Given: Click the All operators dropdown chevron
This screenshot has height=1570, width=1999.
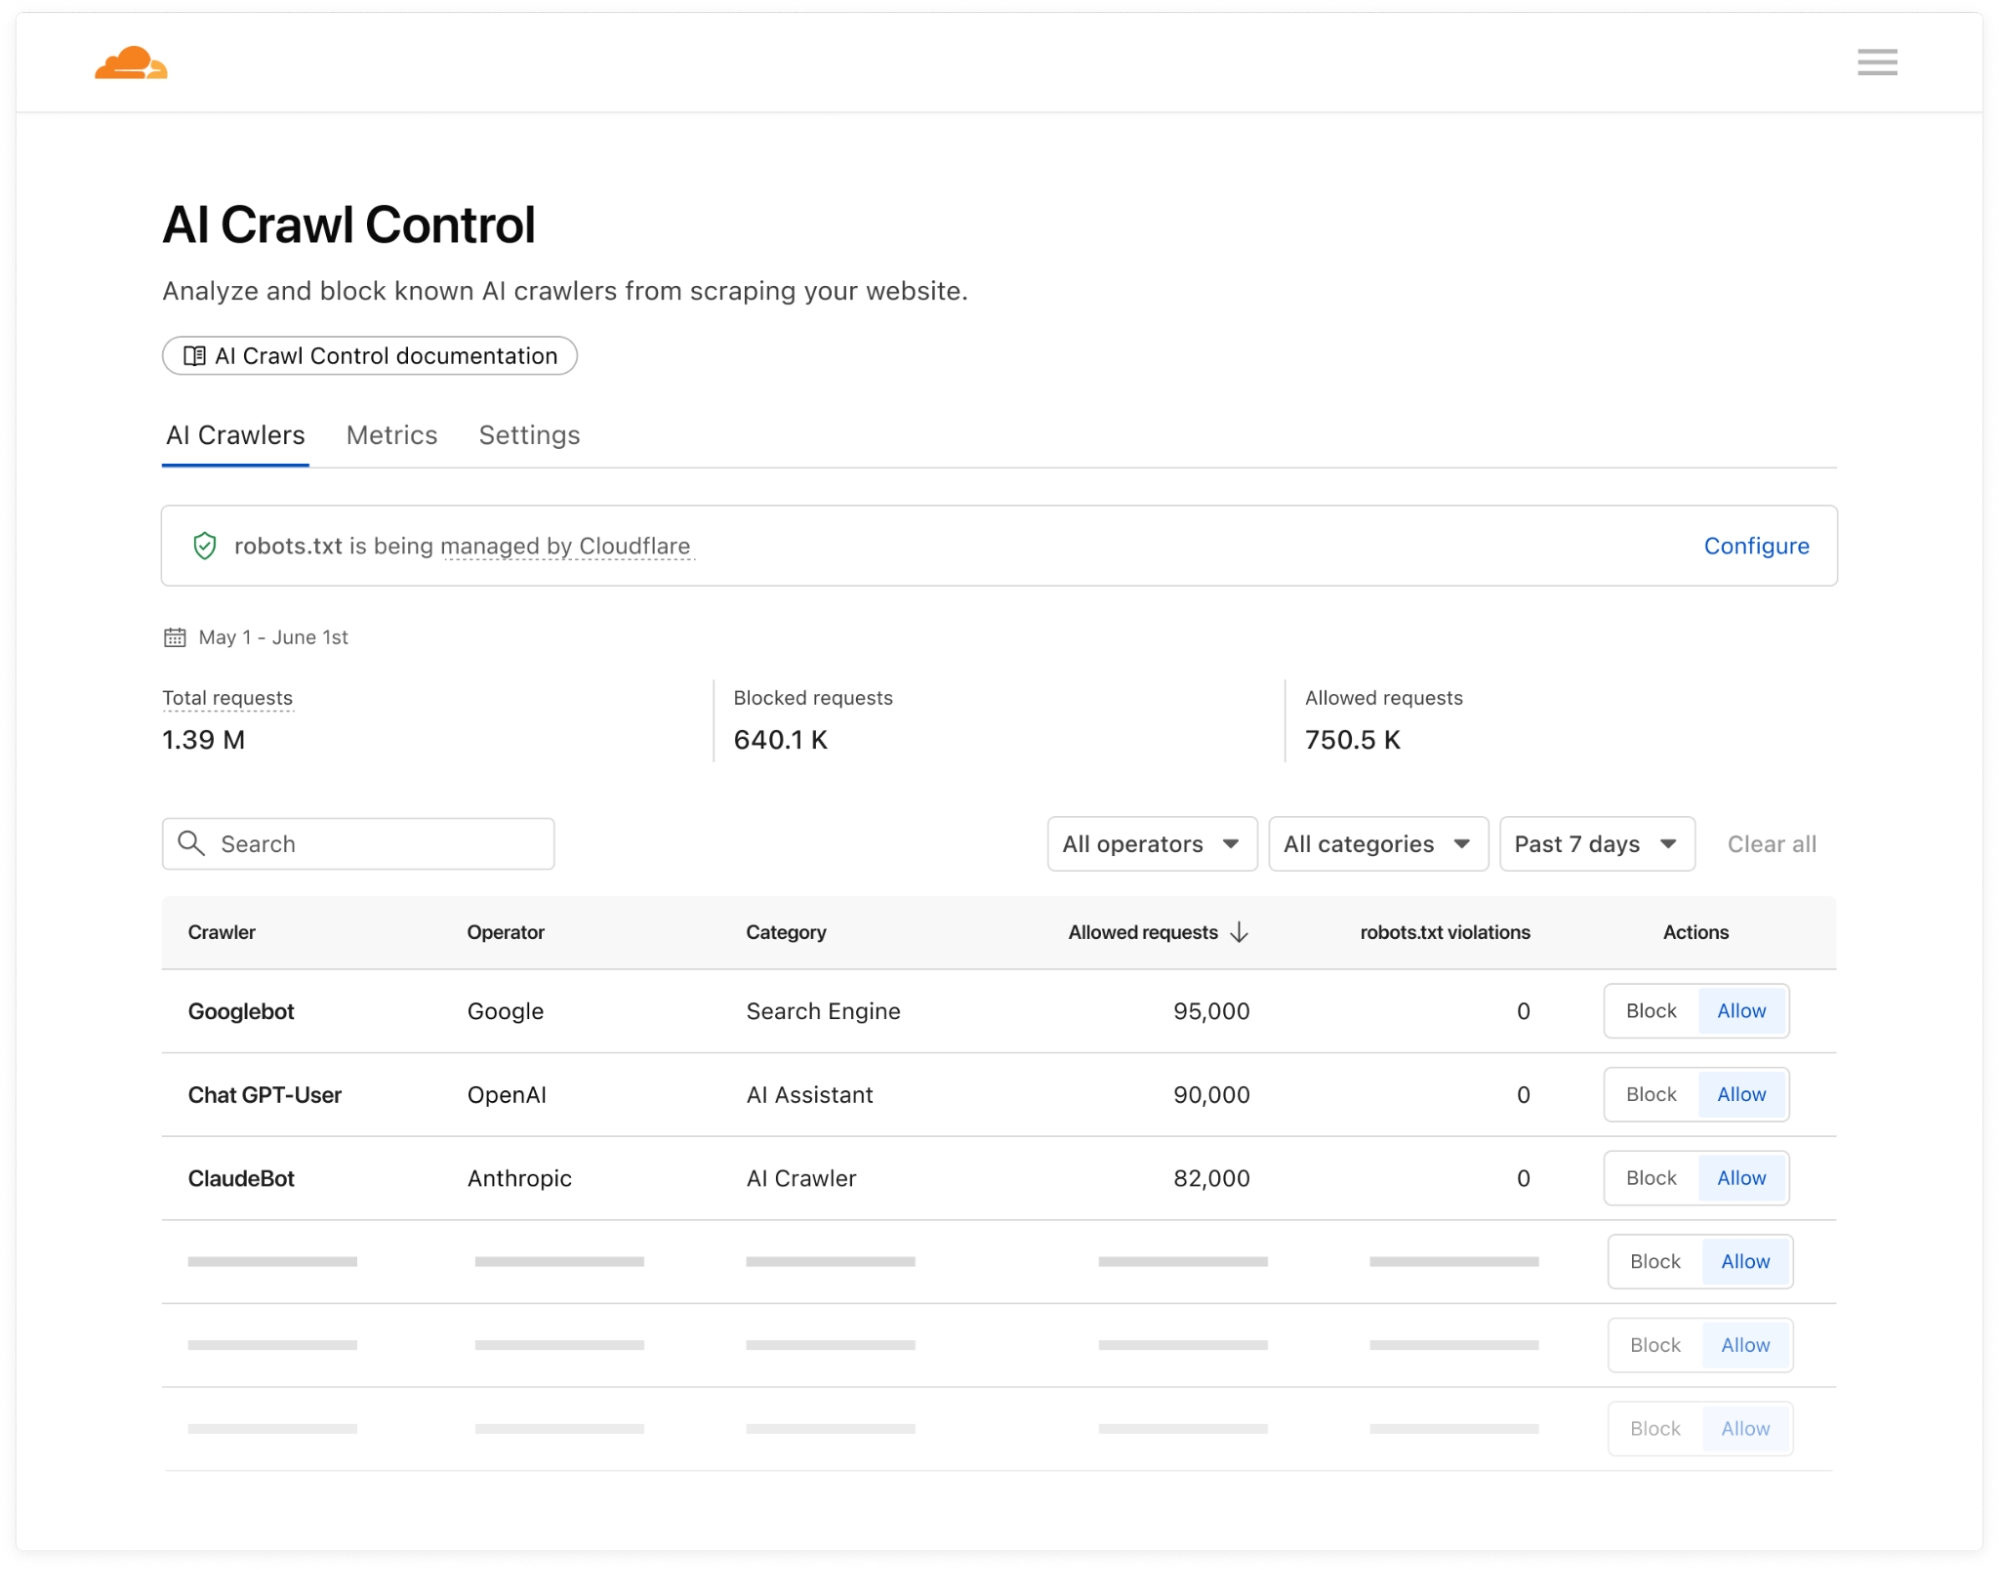Looking at the screenshot, I should [x=1232, y=843].
